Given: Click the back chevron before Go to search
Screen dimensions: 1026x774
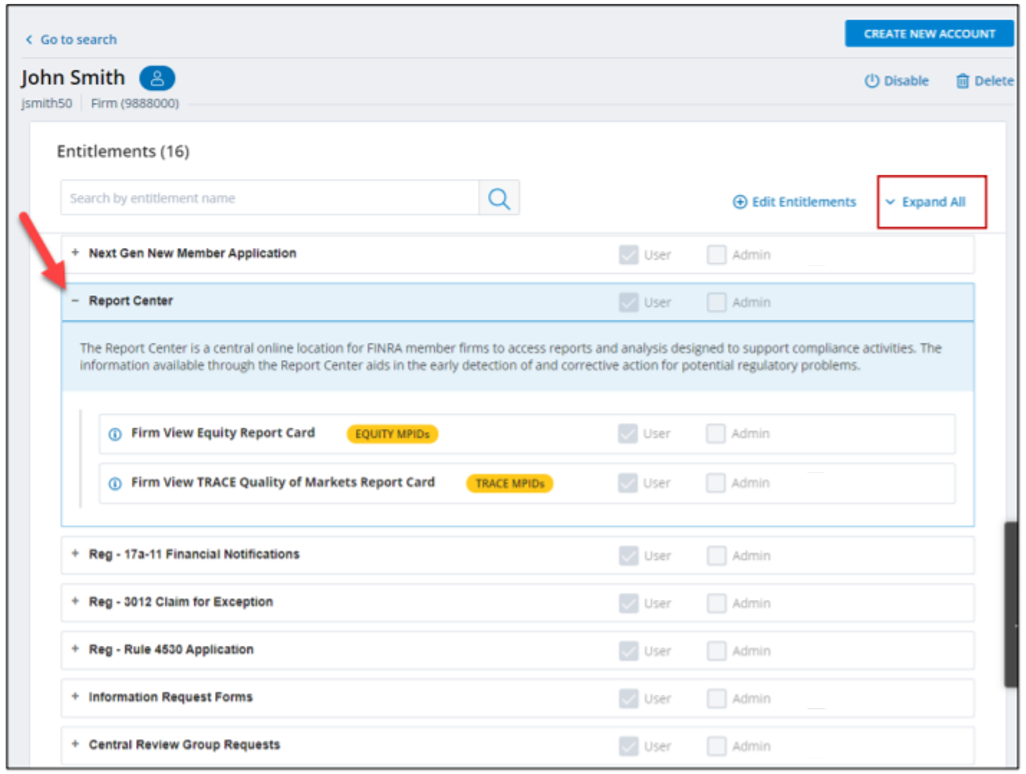Looking at the screenshot, I should pyautogui.click(x=29, y=39).
